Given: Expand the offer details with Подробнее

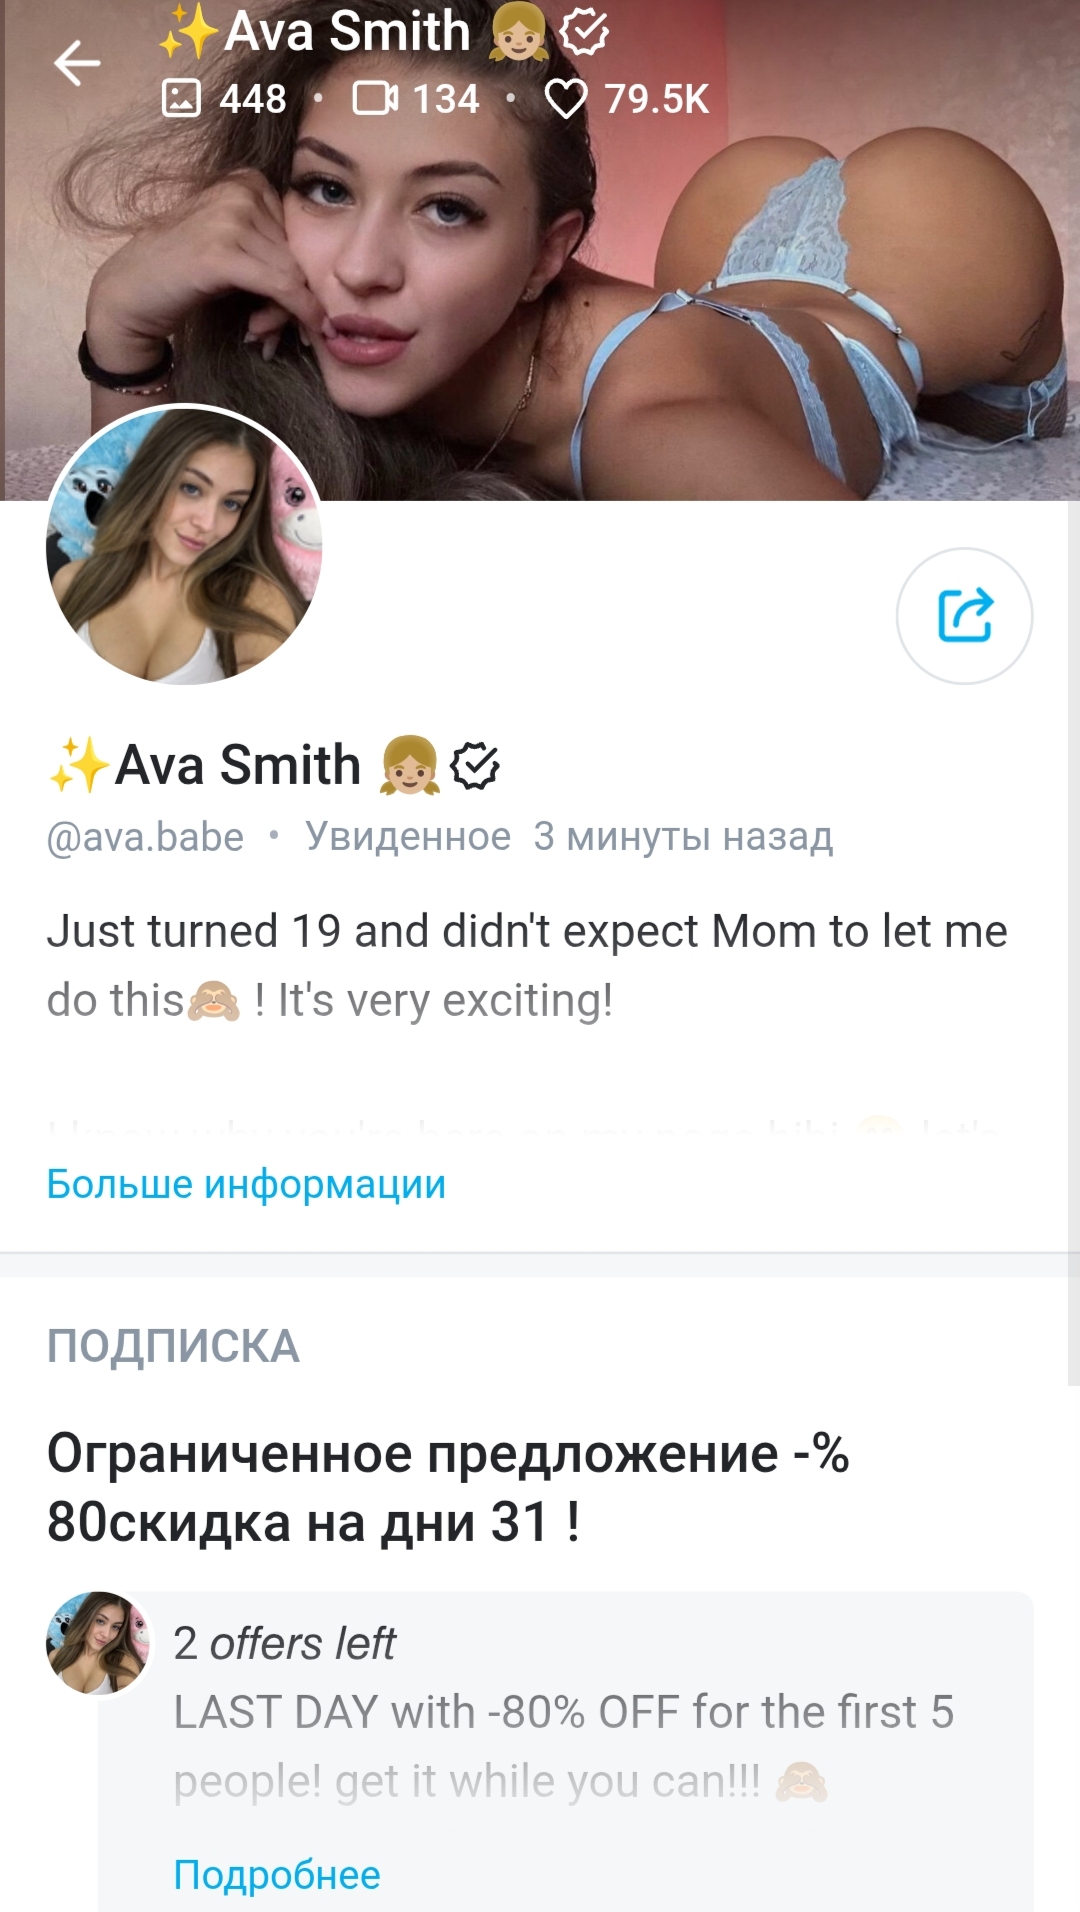Looking at the screenshot, I should [x=277, y=1875].
